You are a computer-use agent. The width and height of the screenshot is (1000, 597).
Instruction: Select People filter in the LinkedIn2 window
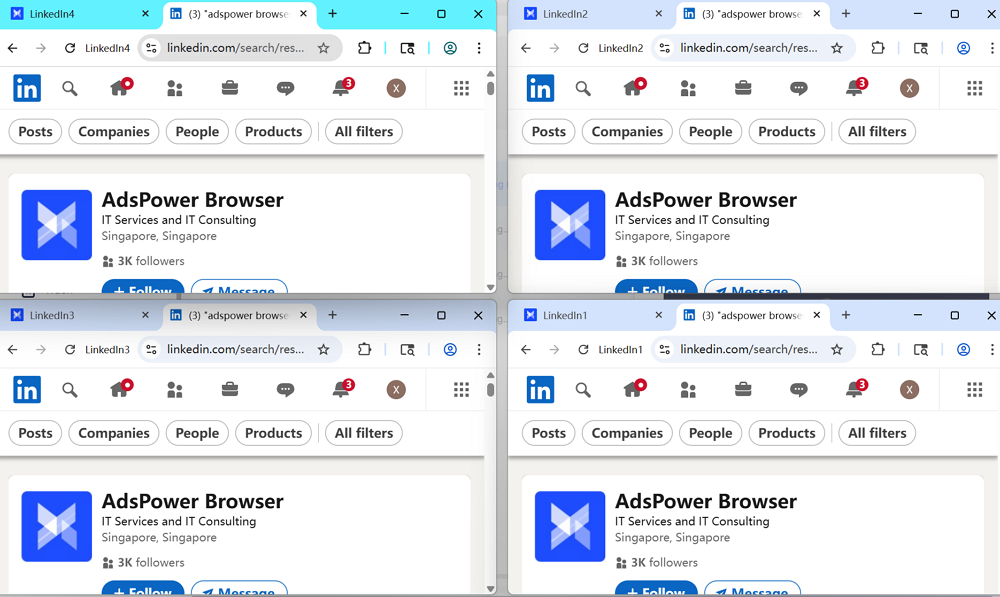[710, 132]
